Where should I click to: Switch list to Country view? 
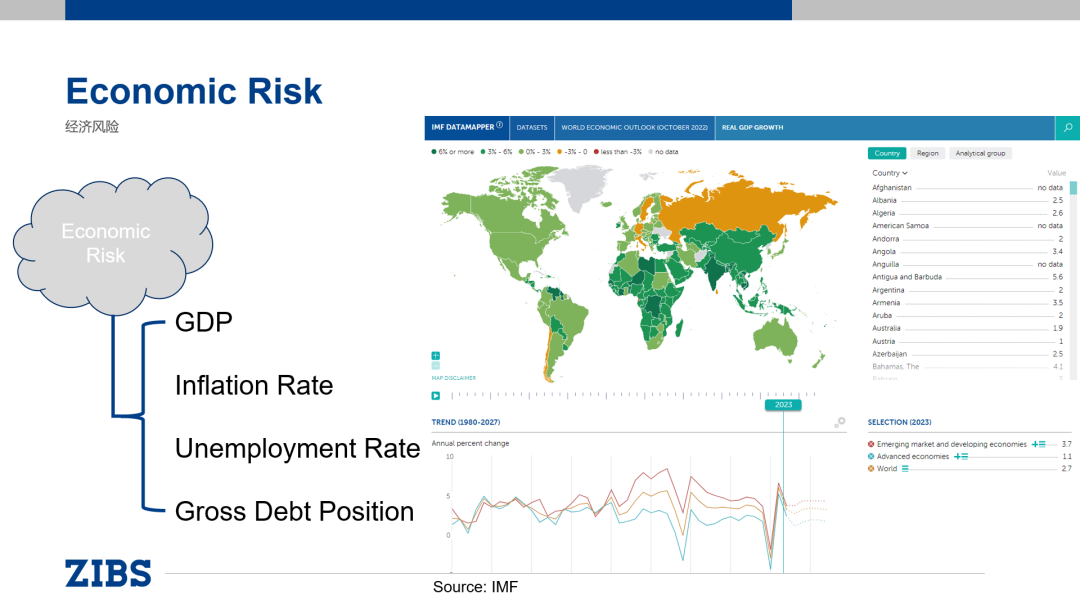point(886,154)
